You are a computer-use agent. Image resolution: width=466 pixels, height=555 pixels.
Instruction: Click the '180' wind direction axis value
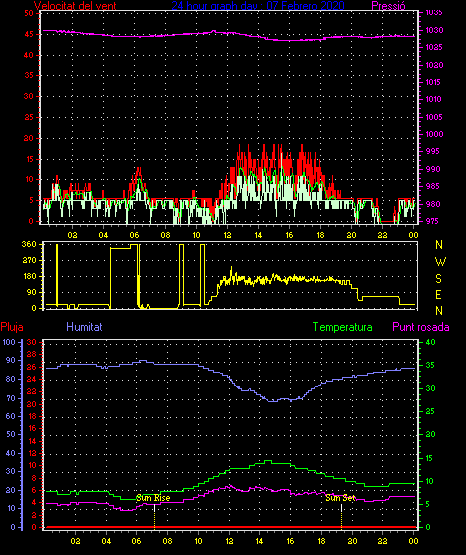(x=29, y=276)
